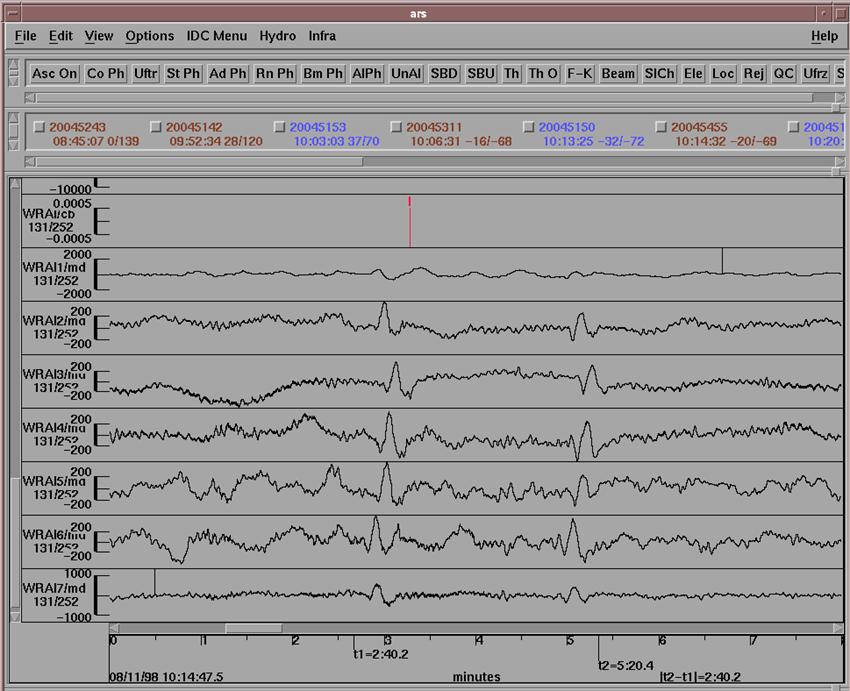The width and height of the screenshot is (850, 691).
Task: Click the Rej reject button
Action: 753,73
